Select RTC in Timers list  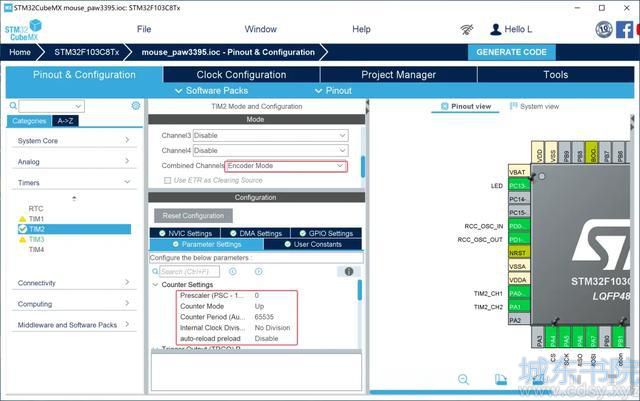tap(36, 209)
